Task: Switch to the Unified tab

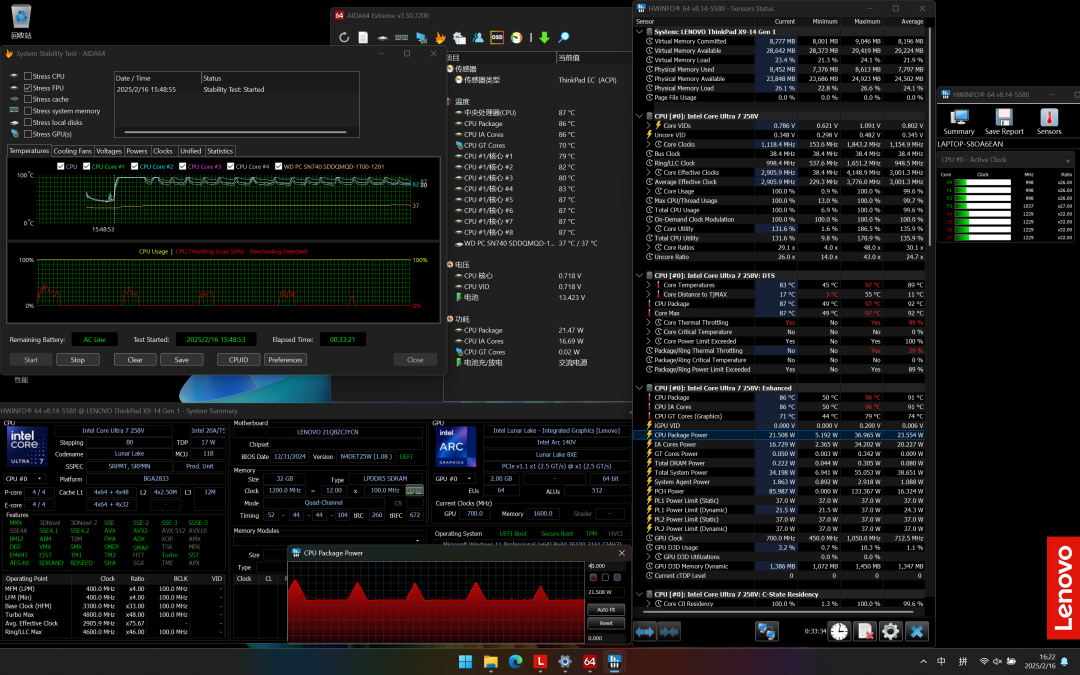Action: pyautogui.click(x=190, y=151)
